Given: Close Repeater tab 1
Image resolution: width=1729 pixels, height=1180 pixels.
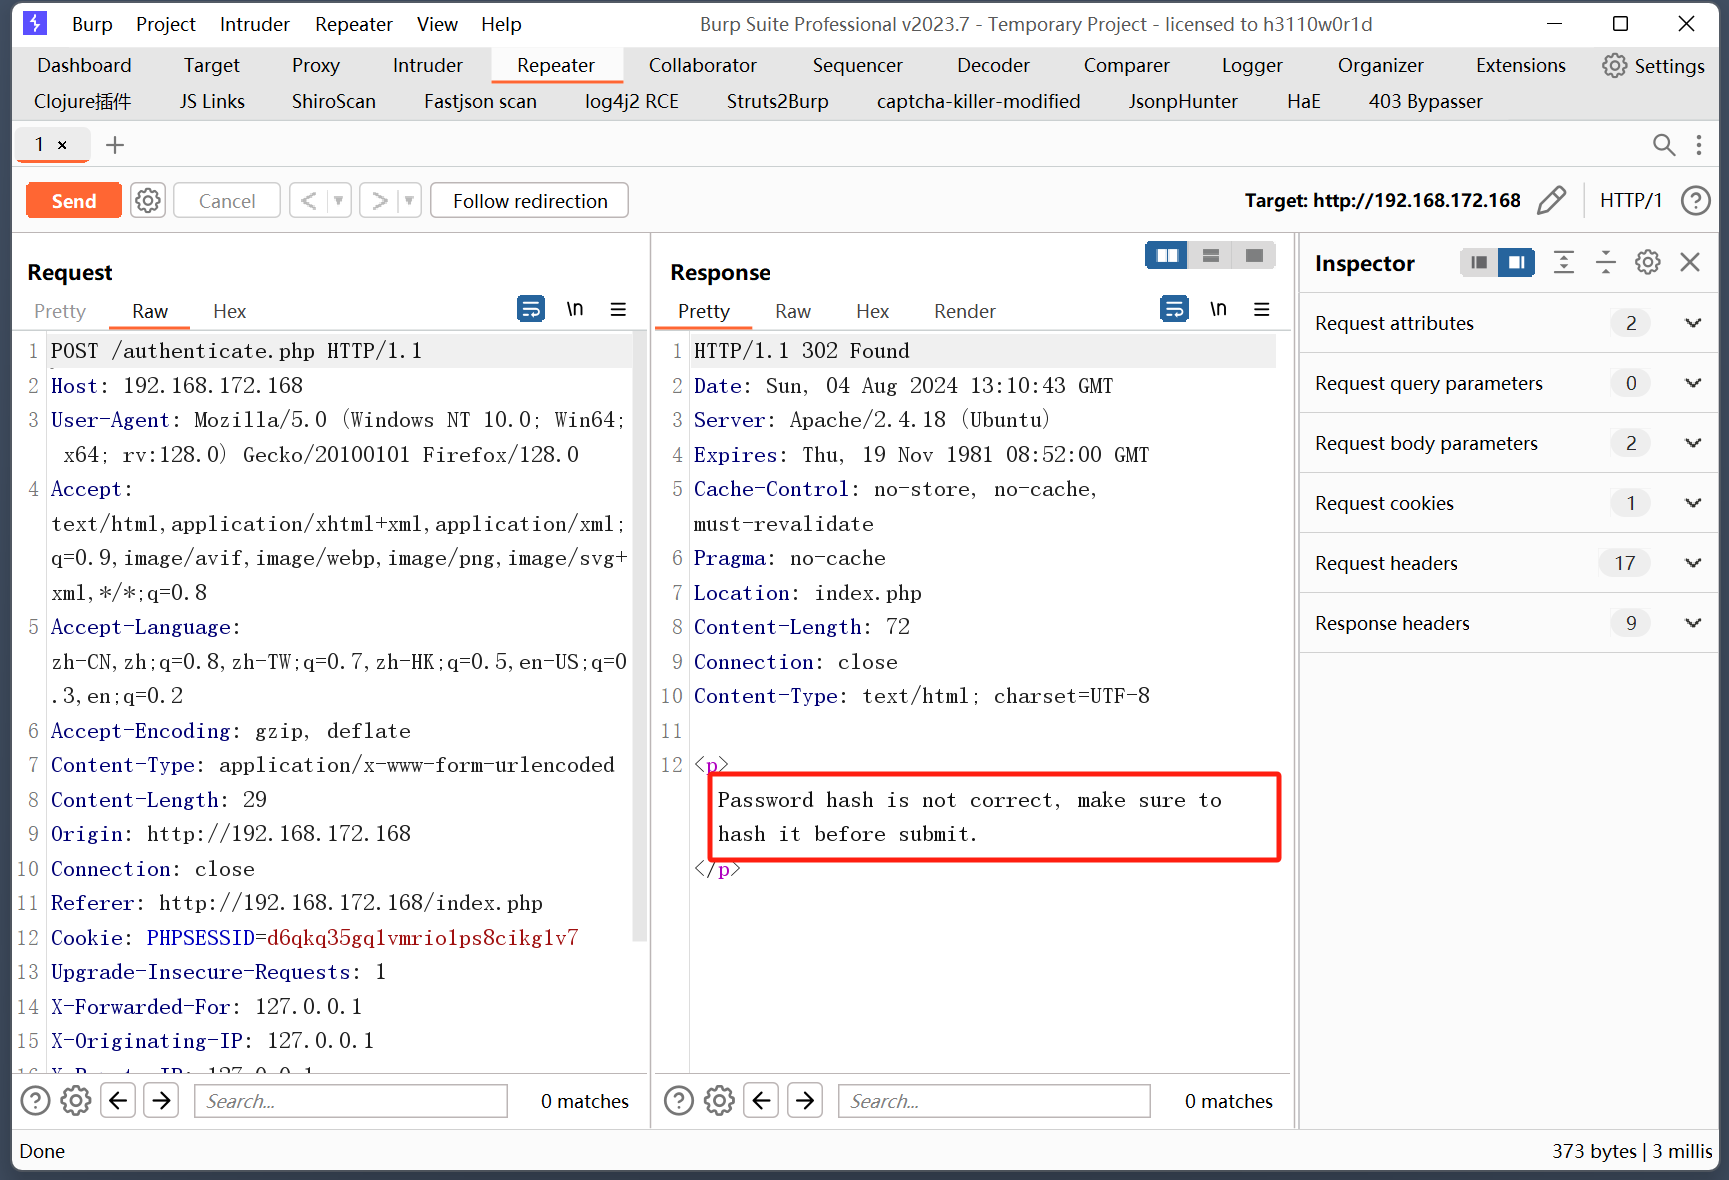Looking at the screenshot, I should click(62, 145).
